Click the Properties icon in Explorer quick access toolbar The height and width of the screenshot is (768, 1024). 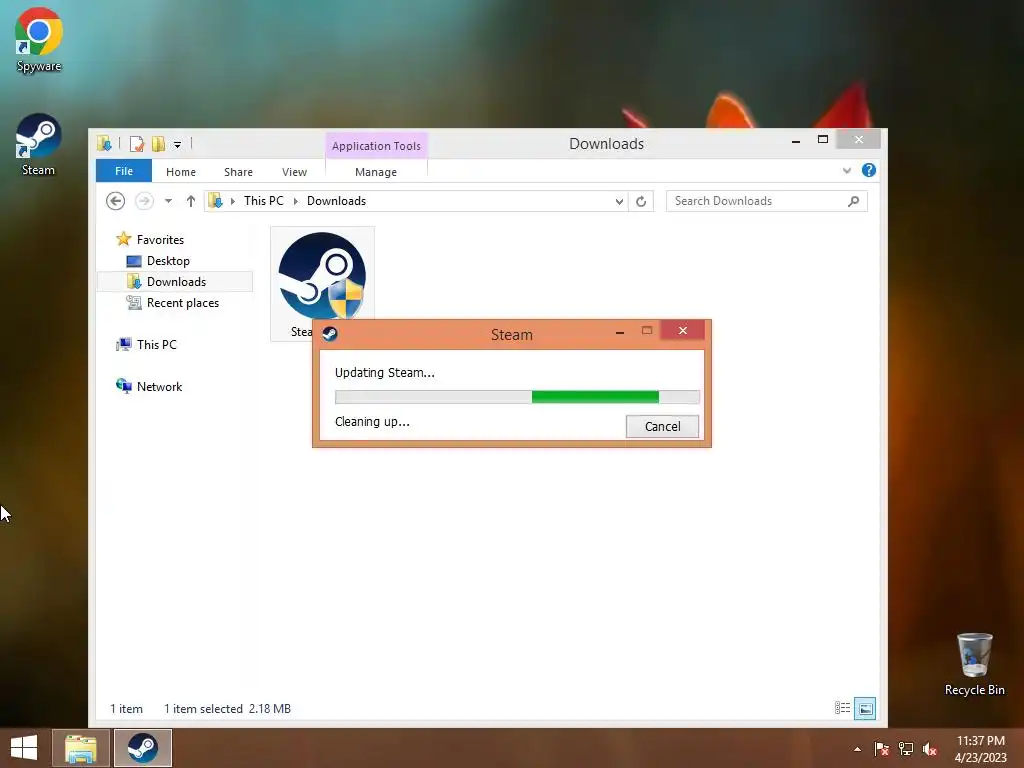point(136,144)
